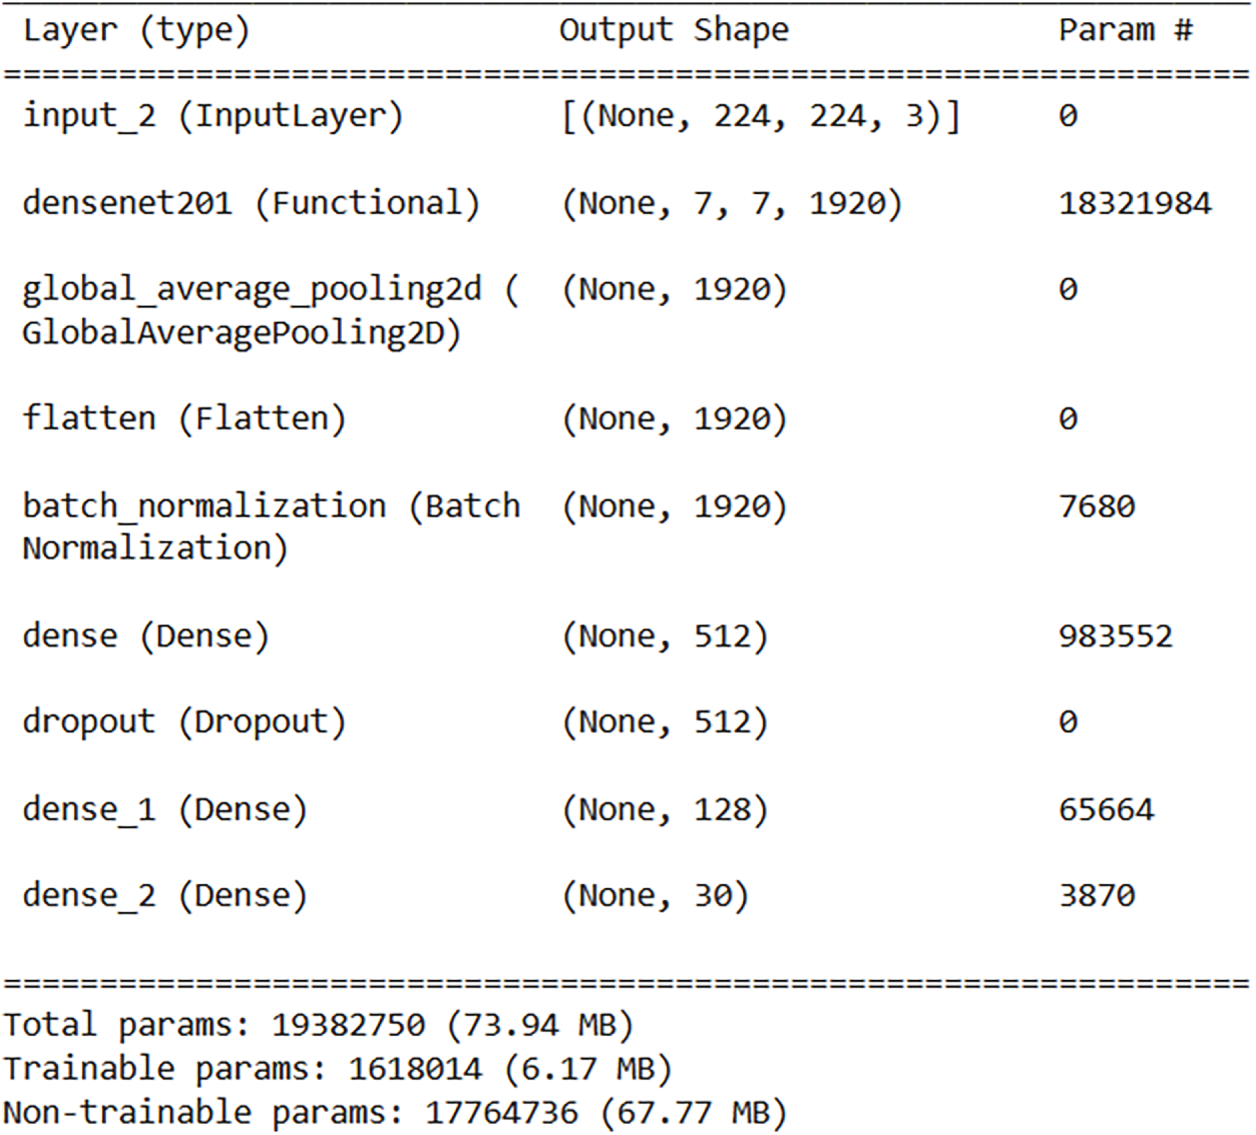The width and height of the screenshot is (1256, 1135).
Task: Click the "Total params" summary line
Action: coord(318,1025)
